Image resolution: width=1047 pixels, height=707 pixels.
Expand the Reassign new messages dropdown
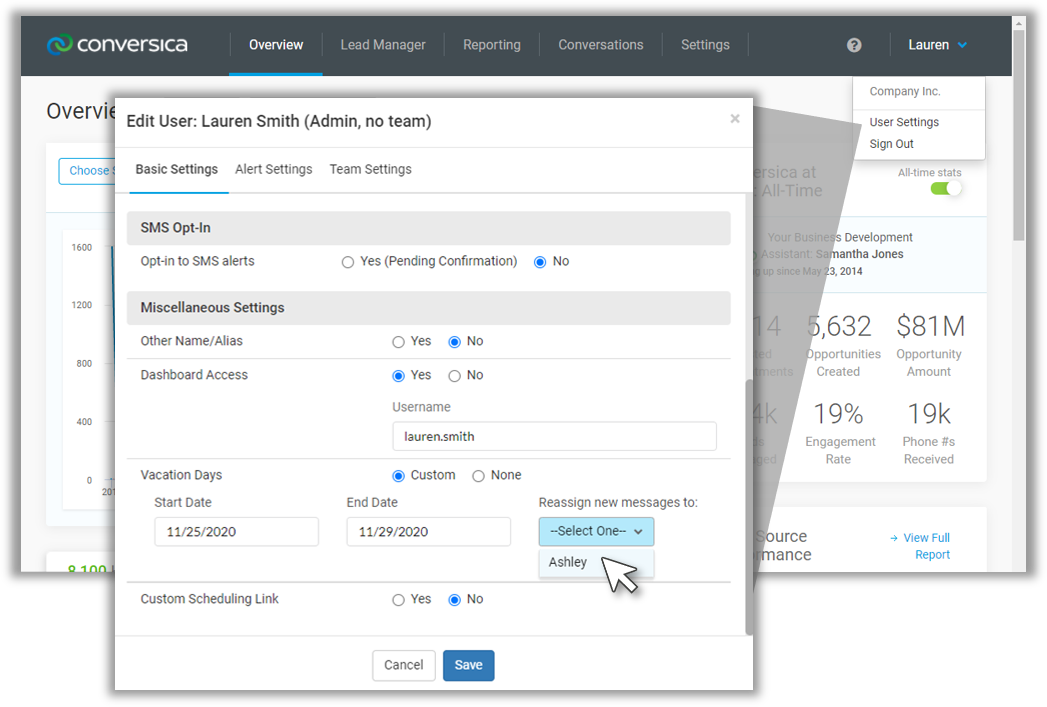pyautogui.click(x=596, y=531)
